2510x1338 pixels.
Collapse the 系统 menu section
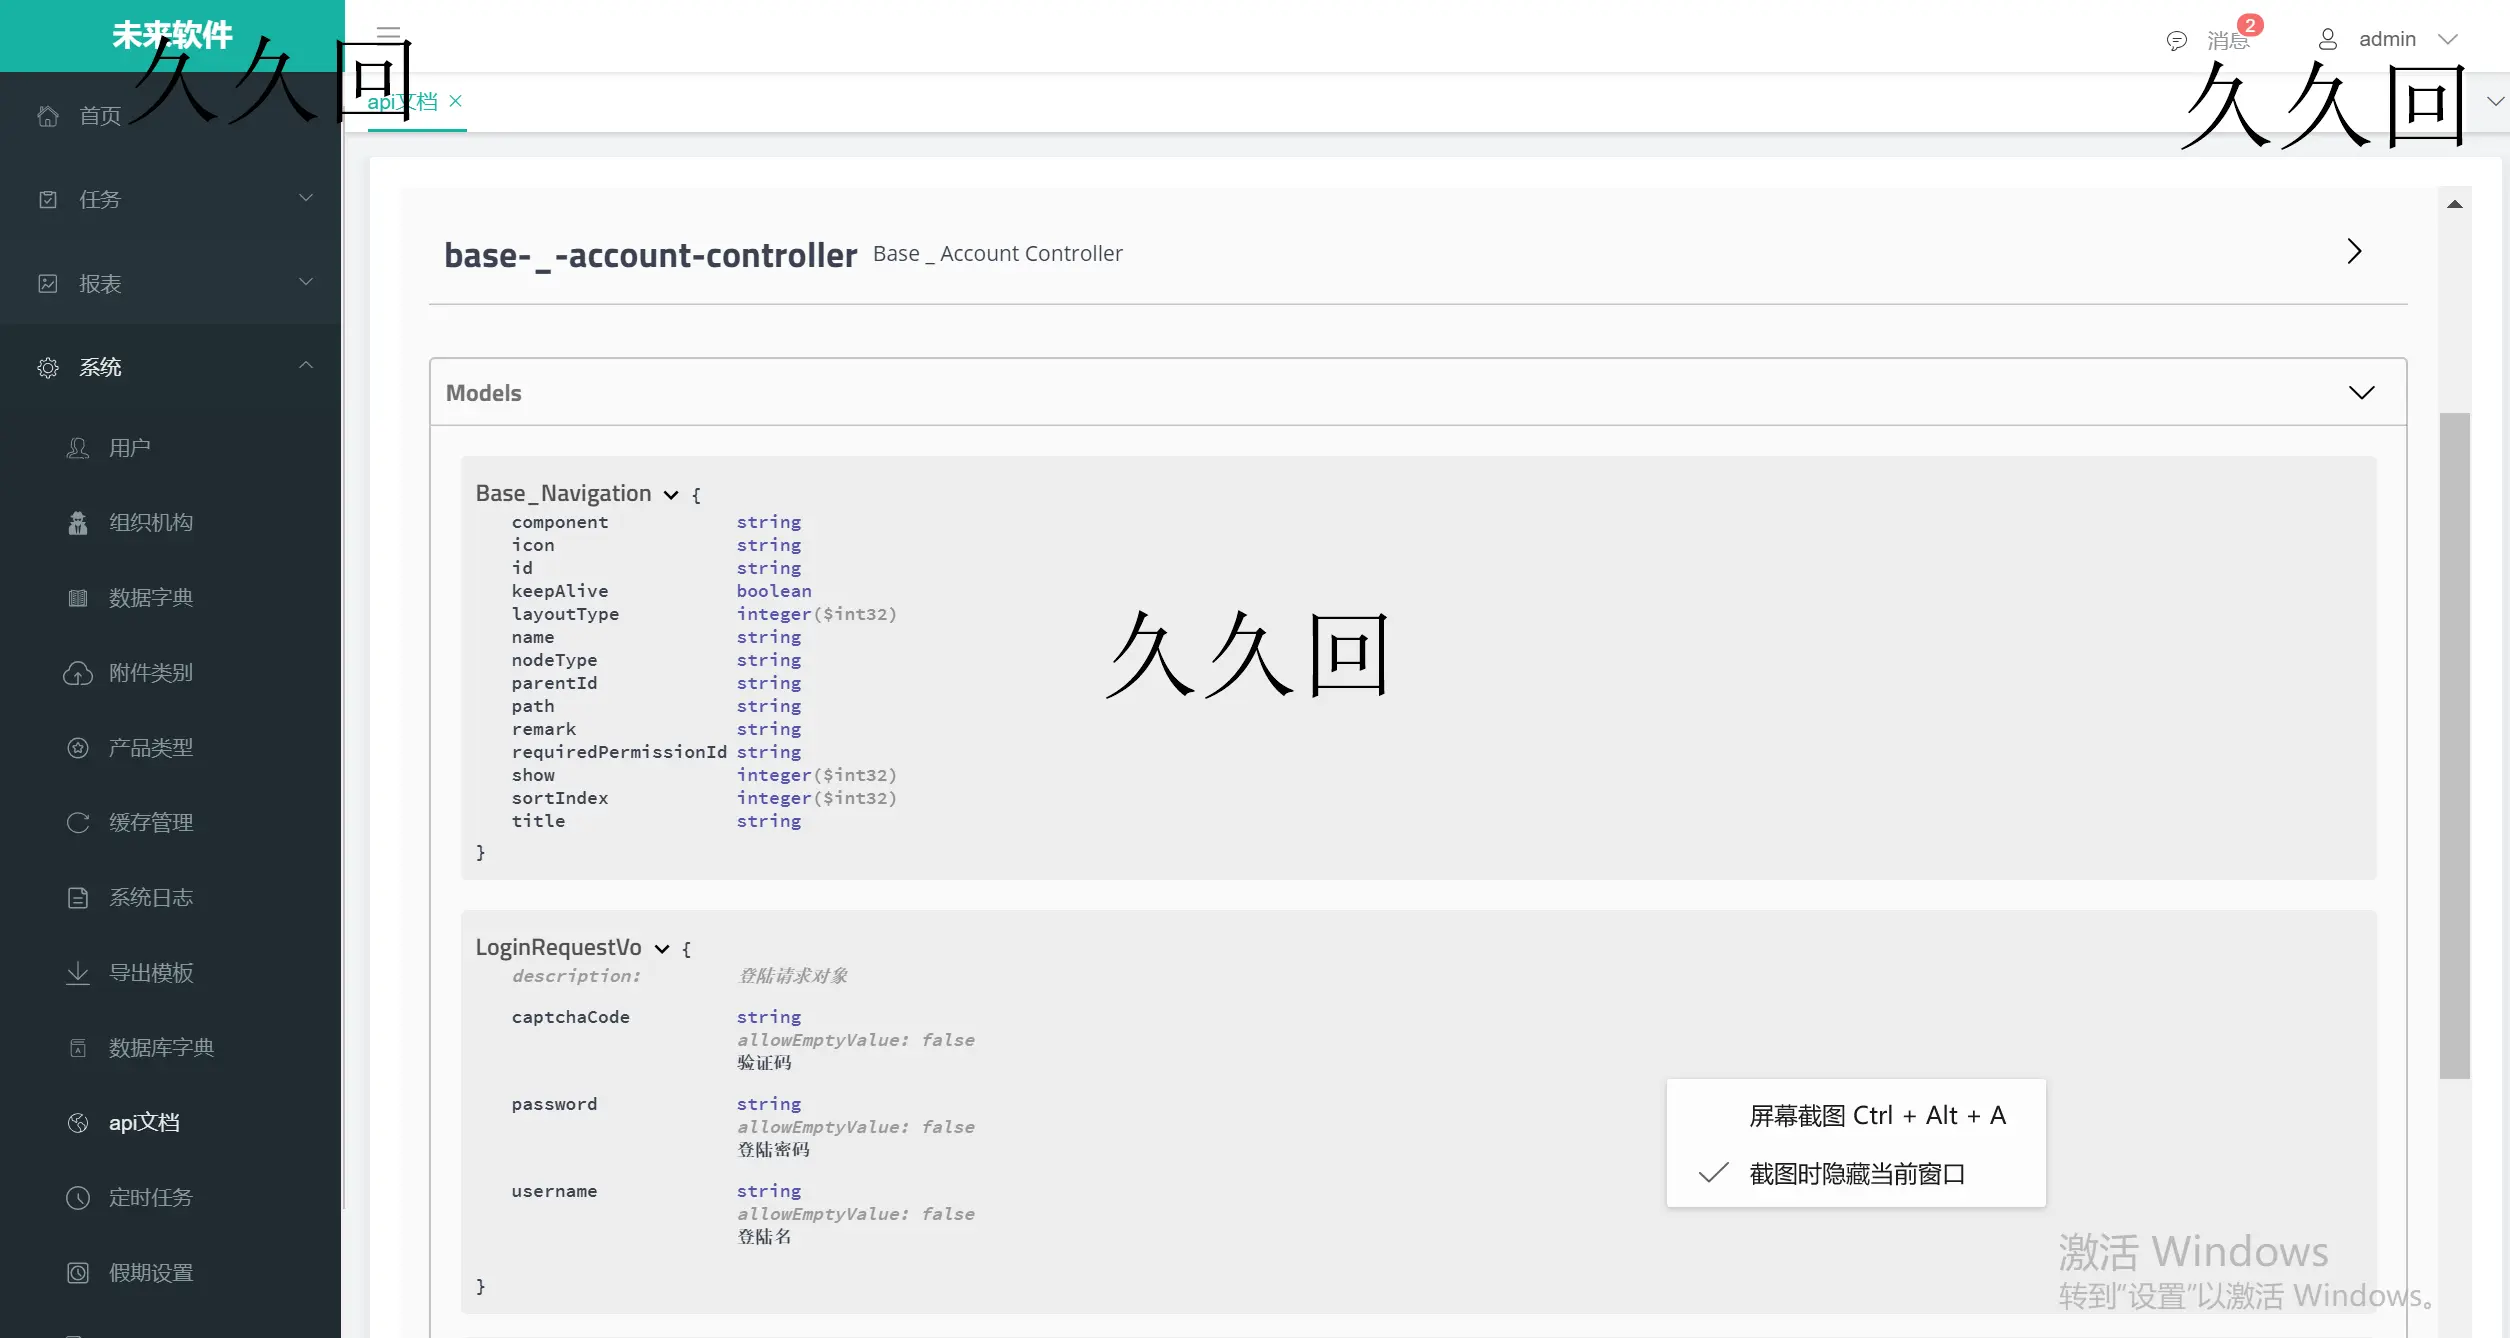306,365
